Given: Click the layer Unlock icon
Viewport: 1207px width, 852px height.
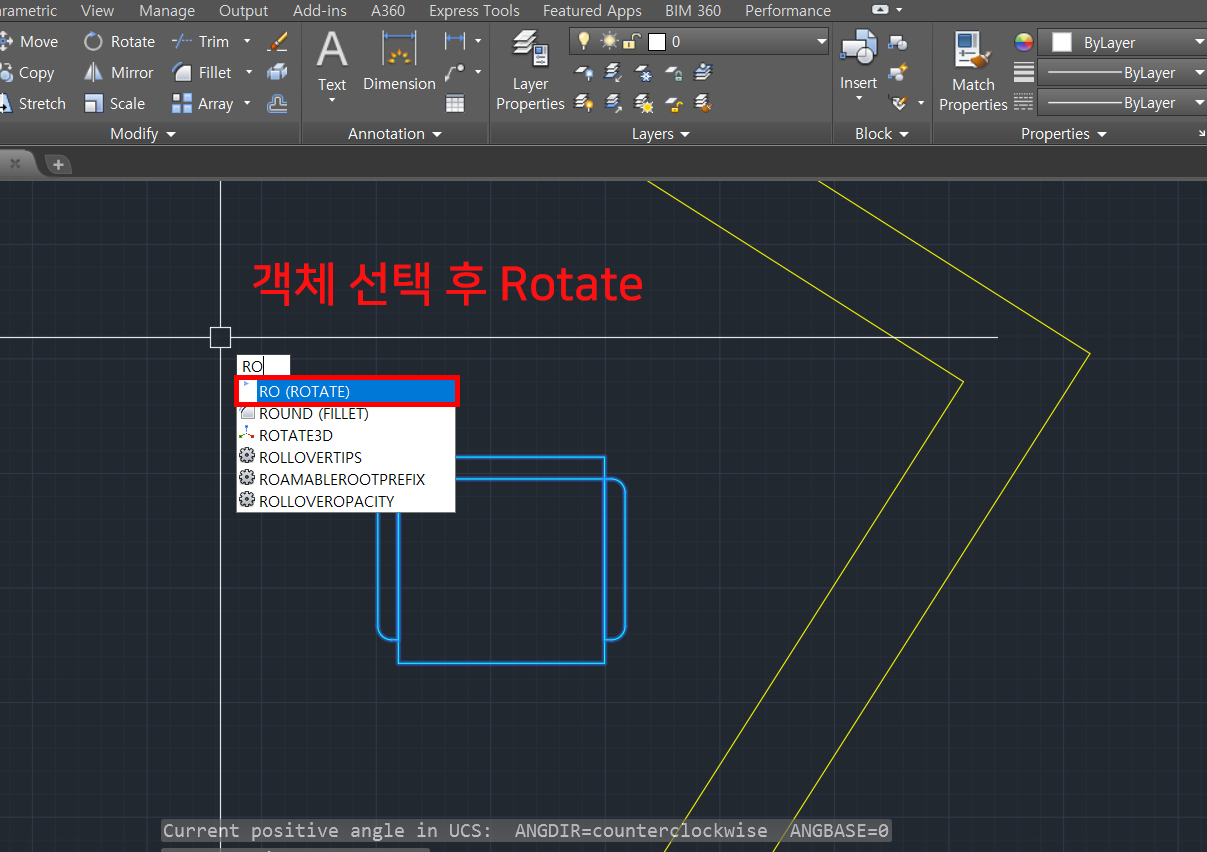Looking at the screenshot, I should [x=674, y=102].
